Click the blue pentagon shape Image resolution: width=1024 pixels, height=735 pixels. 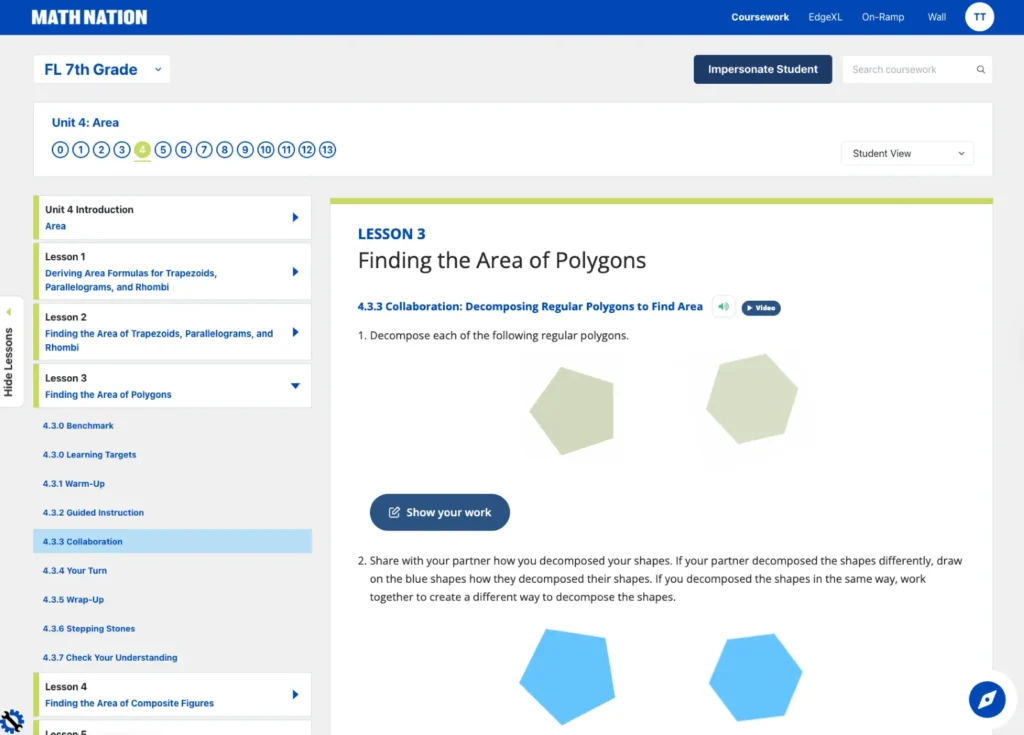coord(564,676)
